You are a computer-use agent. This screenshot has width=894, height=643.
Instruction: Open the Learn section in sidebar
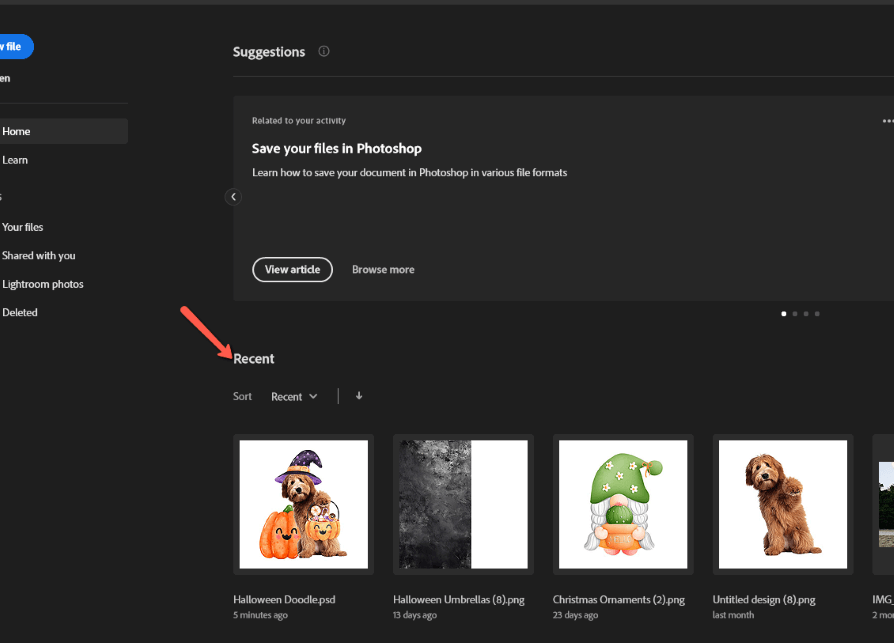tap(15, 160)
